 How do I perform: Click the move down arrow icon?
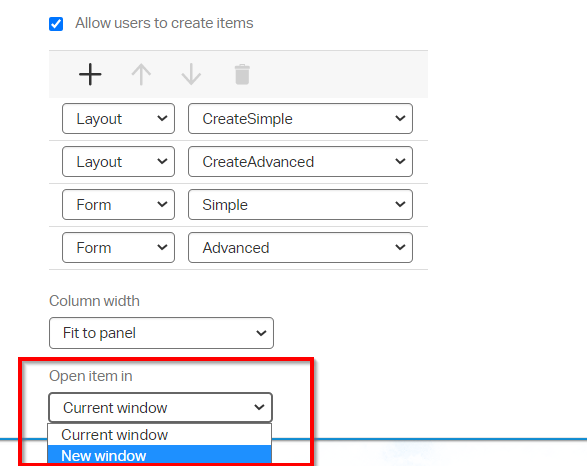click(x=191, y=74)
